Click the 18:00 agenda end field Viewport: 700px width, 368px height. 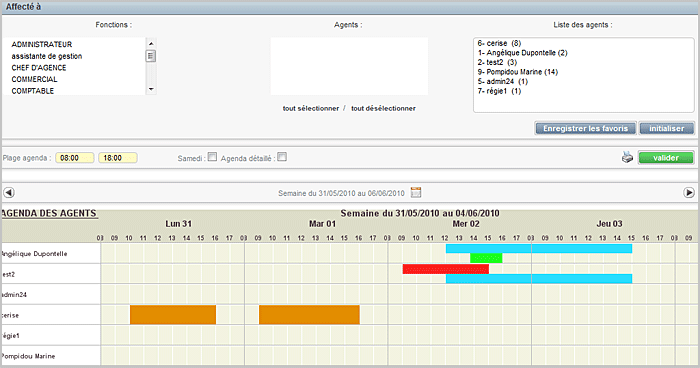[x=118, y=158]
